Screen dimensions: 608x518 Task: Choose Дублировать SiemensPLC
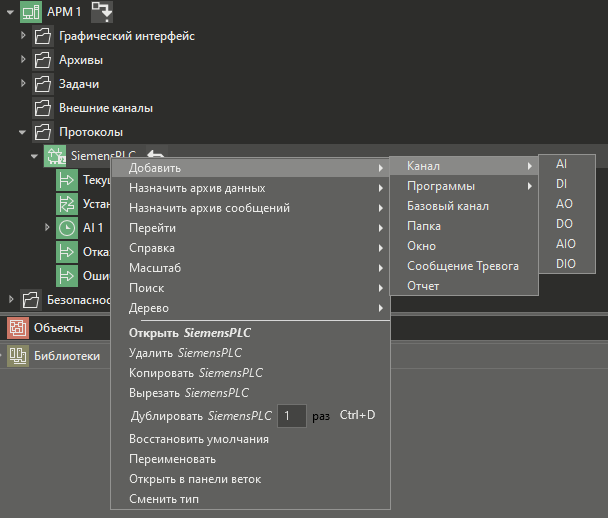click(x=201, y=416)
